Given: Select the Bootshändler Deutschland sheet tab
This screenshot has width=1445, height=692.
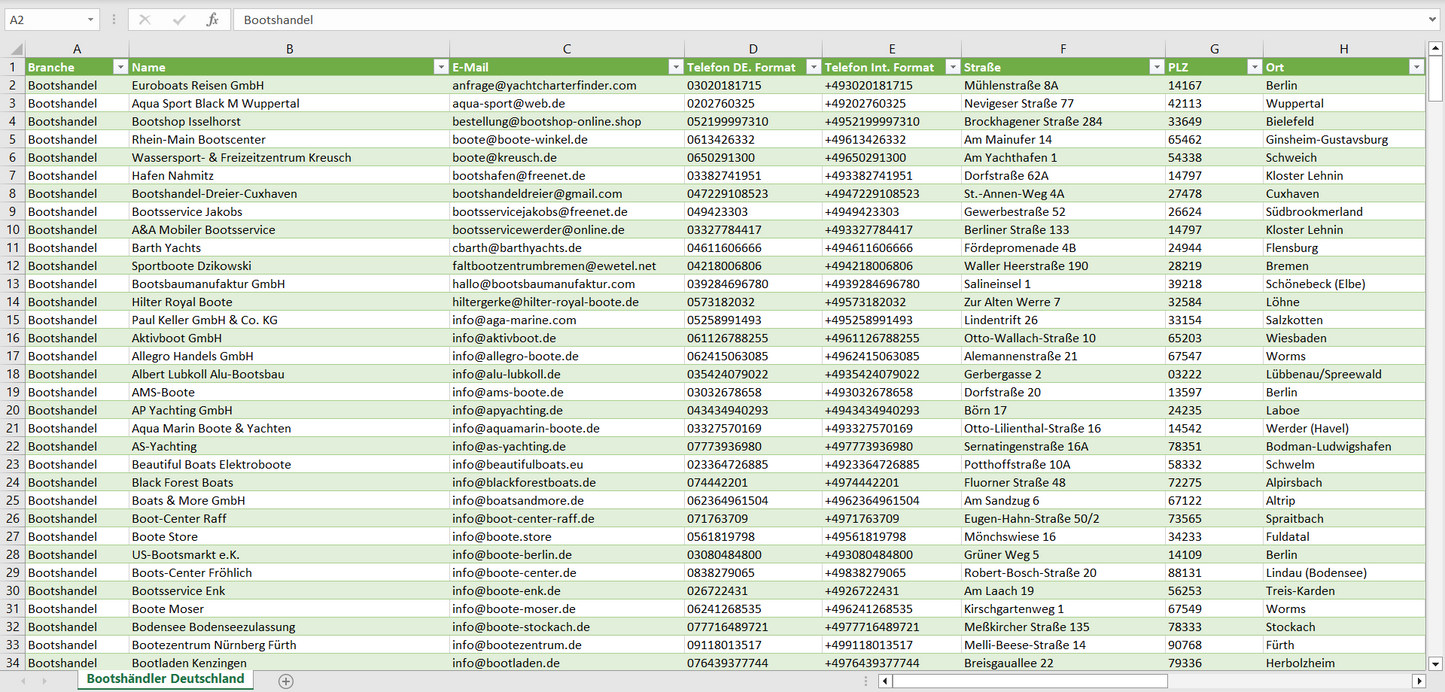Looking at the screenshot, I should click(165, 679).
